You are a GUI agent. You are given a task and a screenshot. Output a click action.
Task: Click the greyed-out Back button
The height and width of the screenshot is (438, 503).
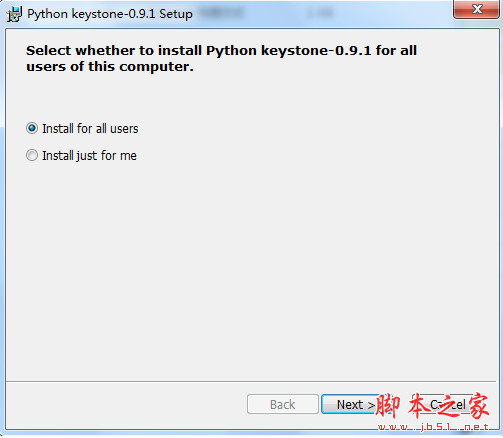coord(283,404)
